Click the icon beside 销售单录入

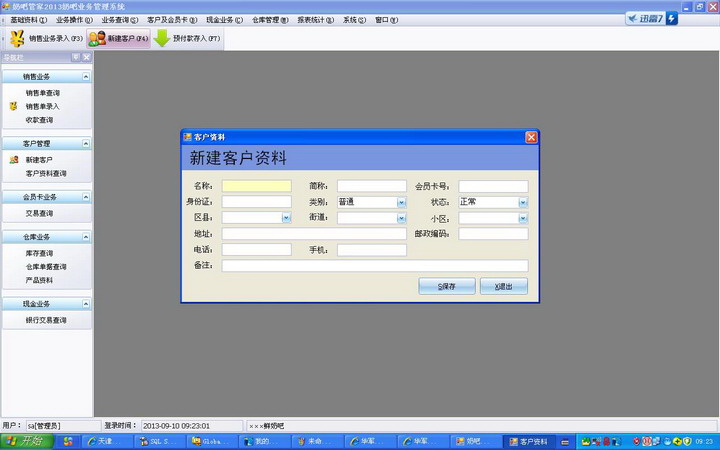coord(13,106)
